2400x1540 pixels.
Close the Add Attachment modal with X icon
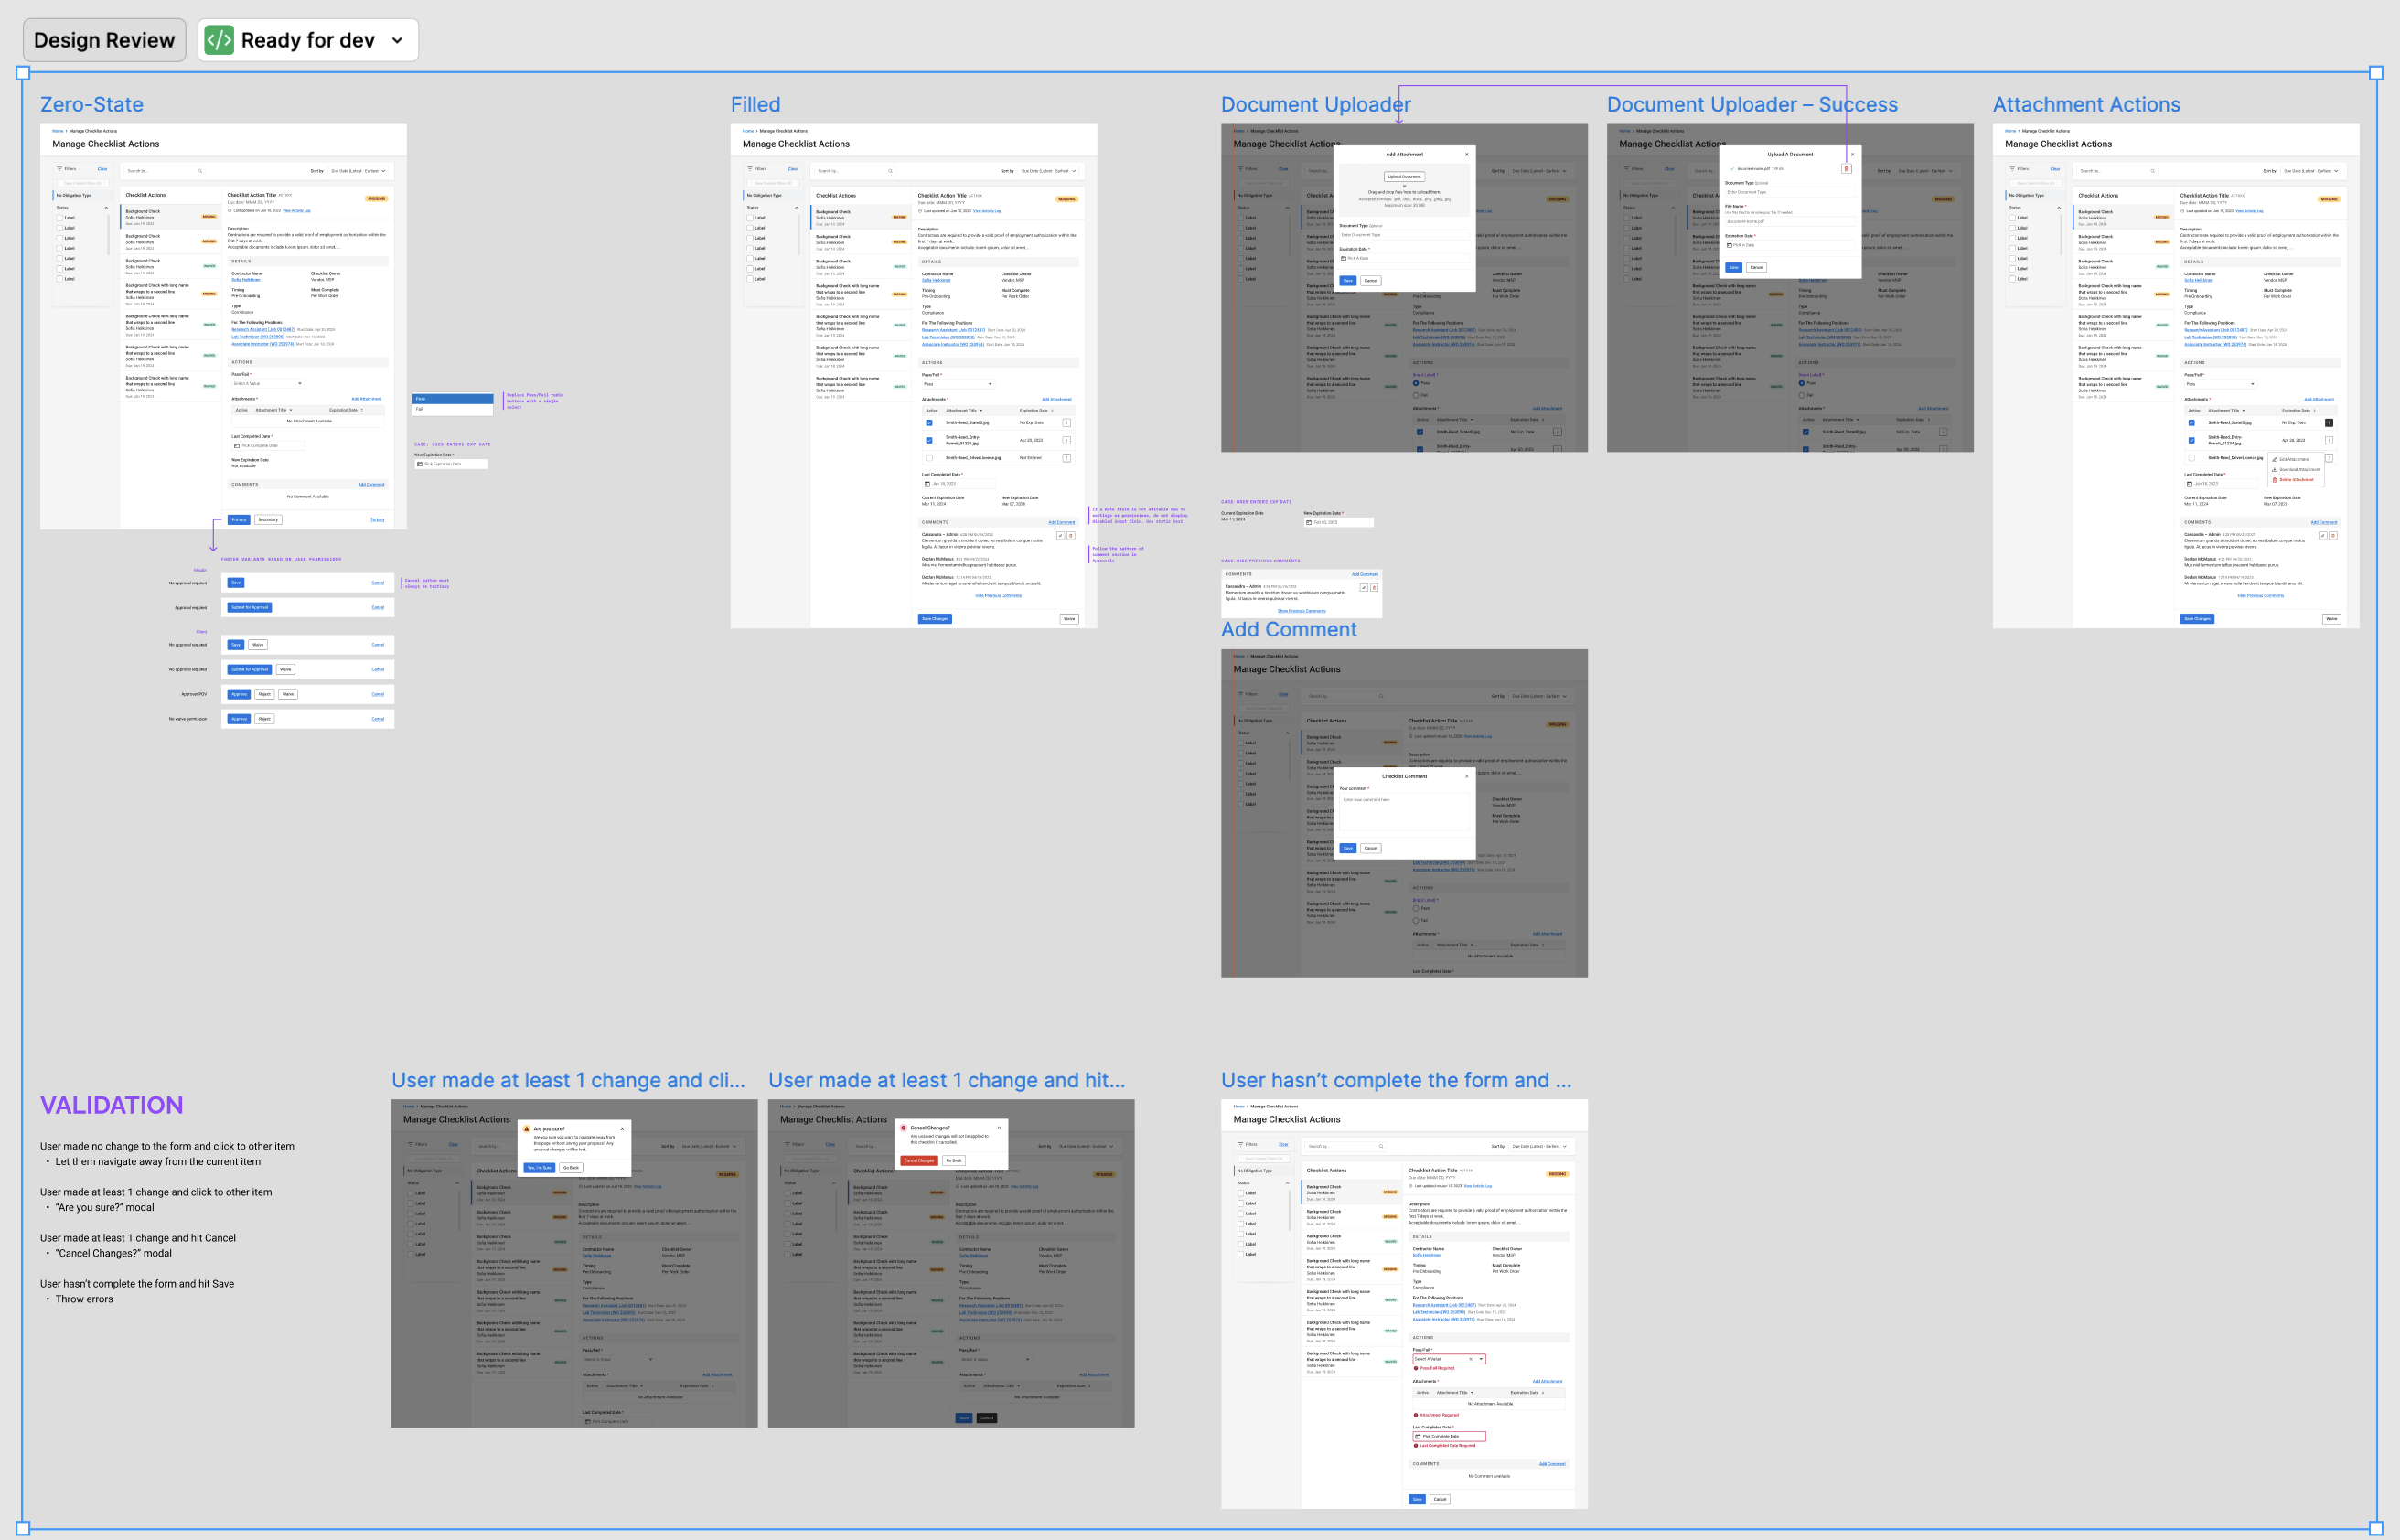click(1467, 154)
